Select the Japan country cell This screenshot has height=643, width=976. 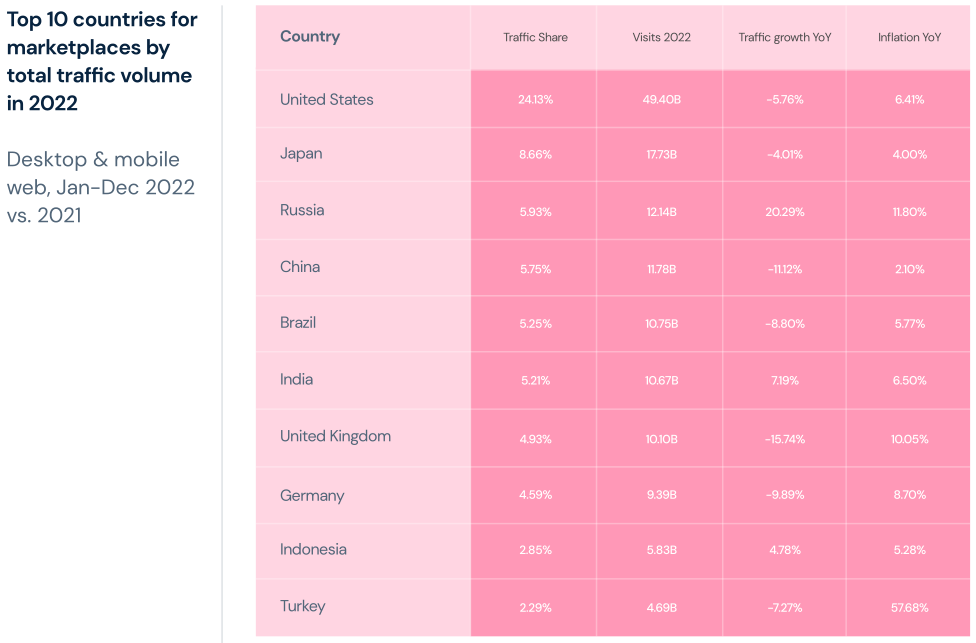[x=301, y=154]
